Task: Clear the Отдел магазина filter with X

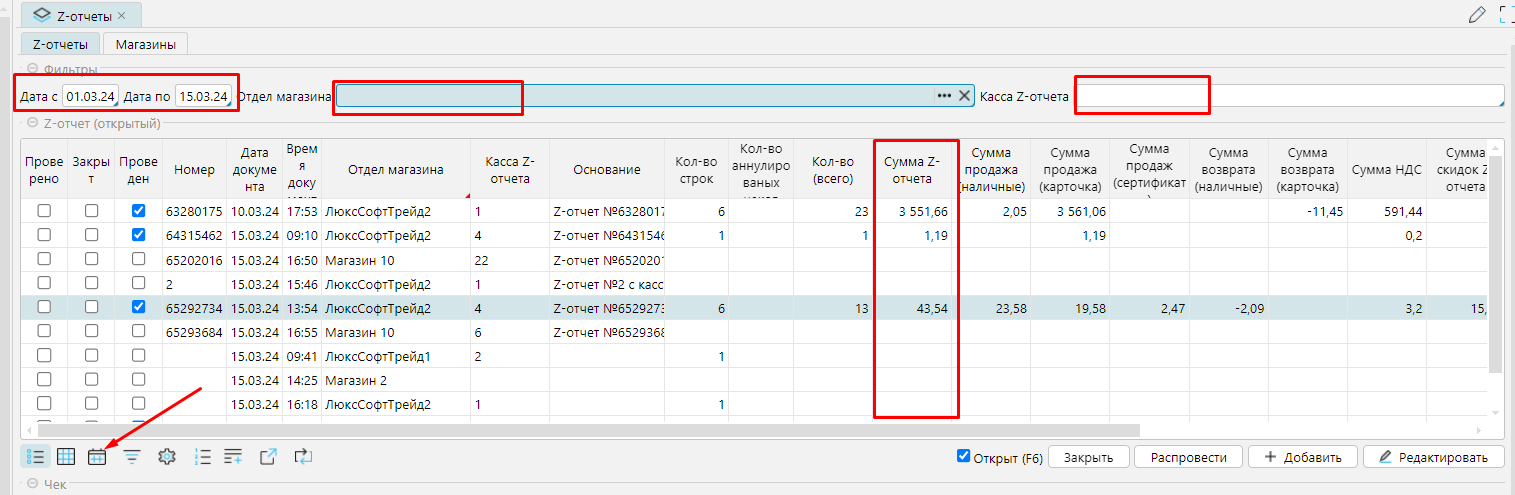Action: tap(964, 96)
